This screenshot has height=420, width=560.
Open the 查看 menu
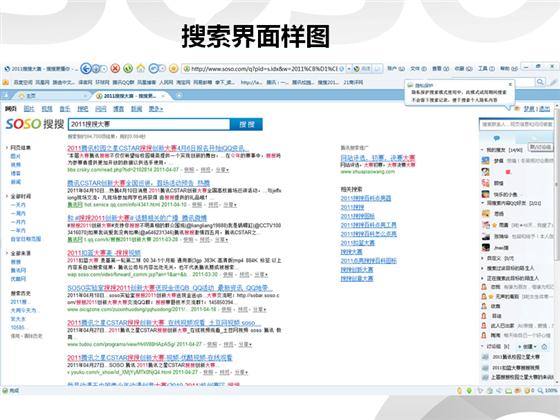point(440,68)
